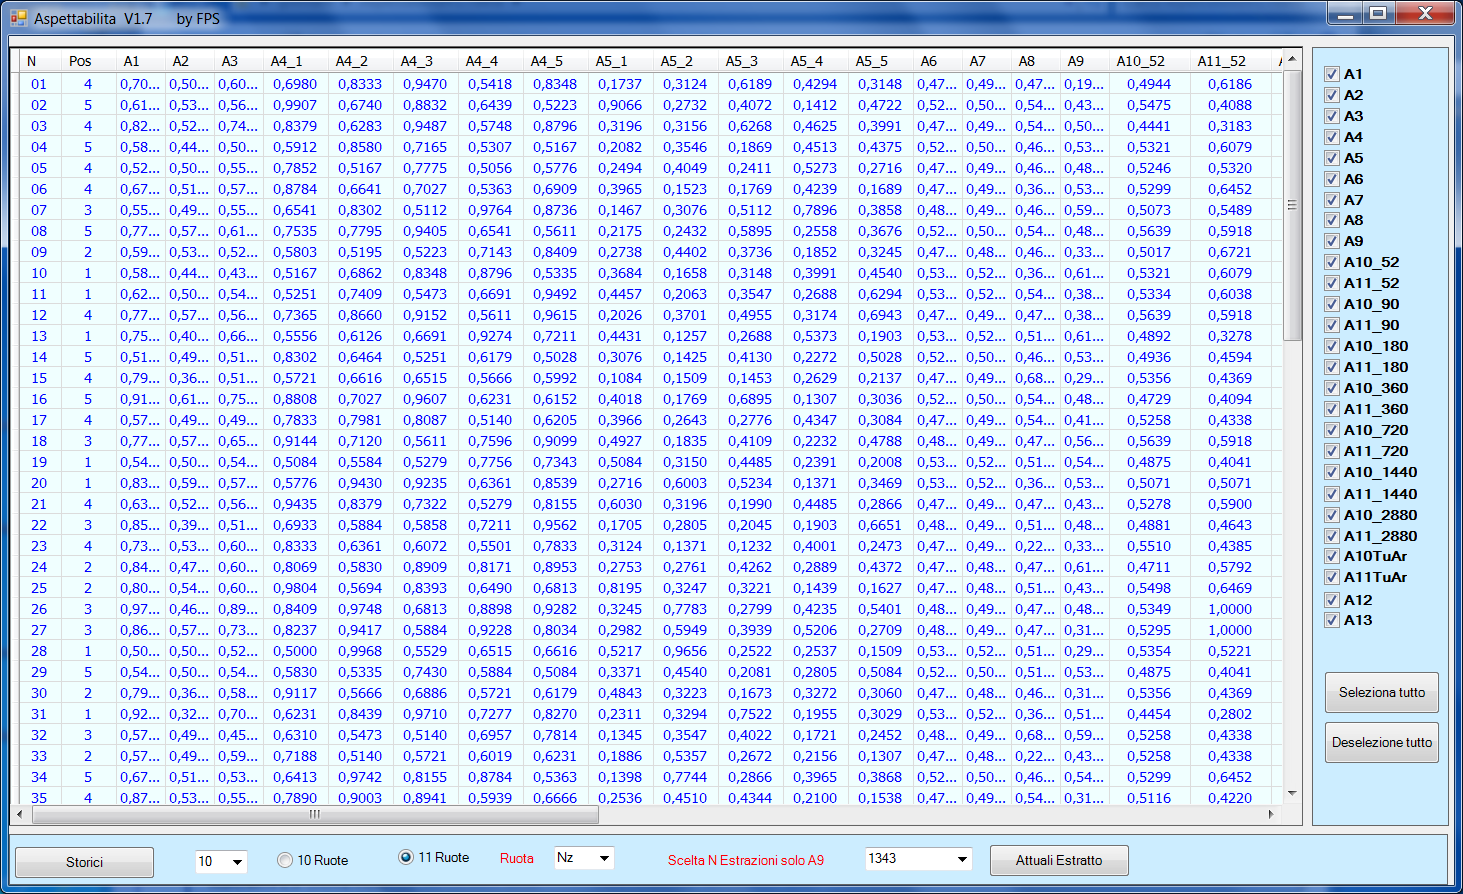Open the Ruota dropdown showing Nz
This screenshot has width=1463, height=894.
(604, 858)
